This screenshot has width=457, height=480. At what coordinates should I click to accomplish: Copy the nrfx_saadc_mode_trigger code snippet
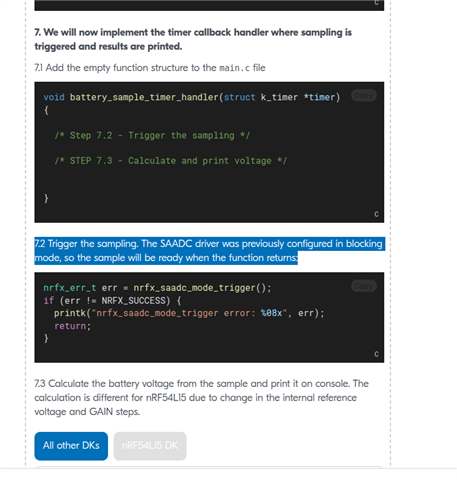click(x=364, y=286)
